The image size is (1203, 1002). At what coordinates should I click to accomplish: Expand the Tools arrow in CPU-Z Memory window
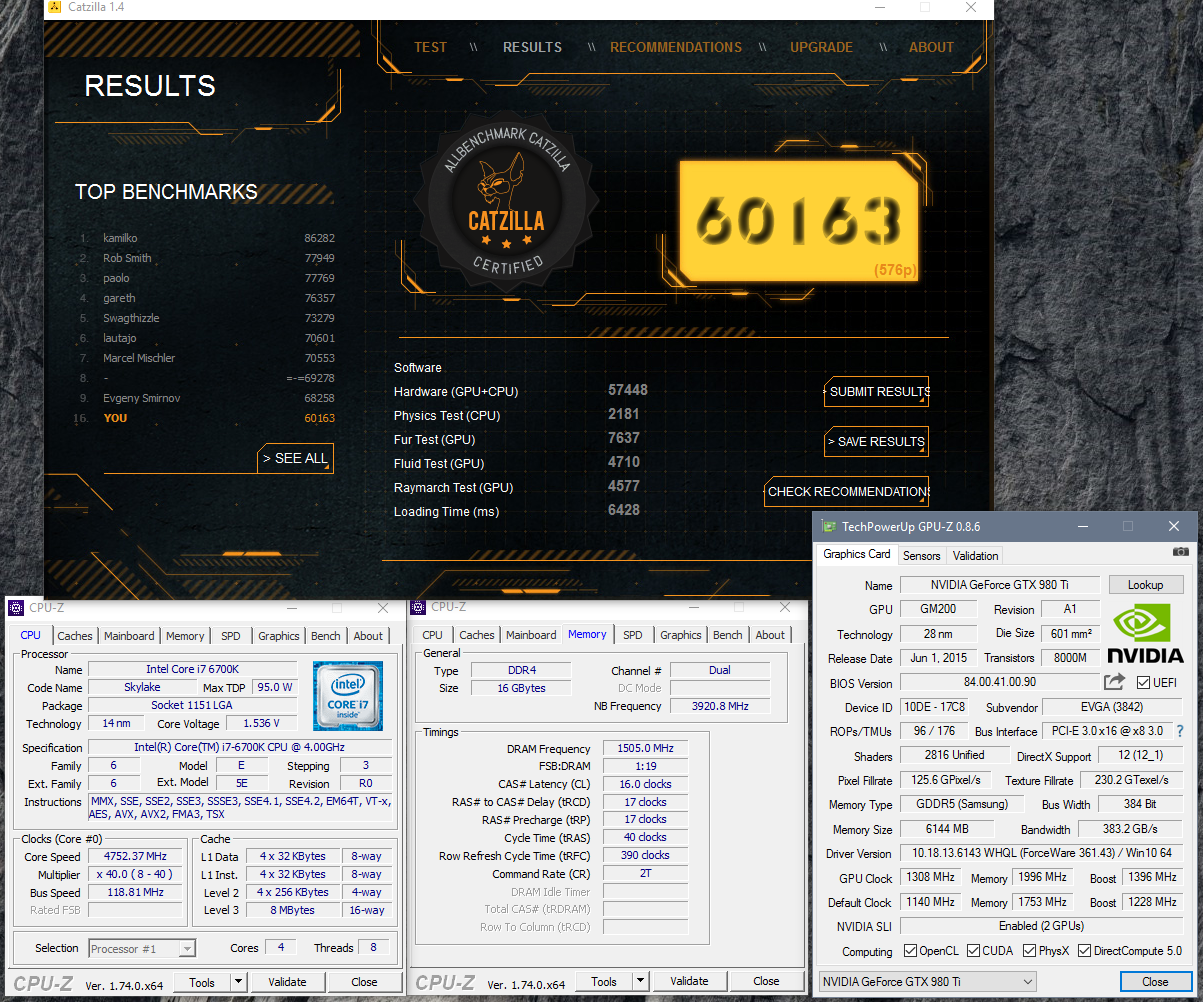[x=641, y=981]
